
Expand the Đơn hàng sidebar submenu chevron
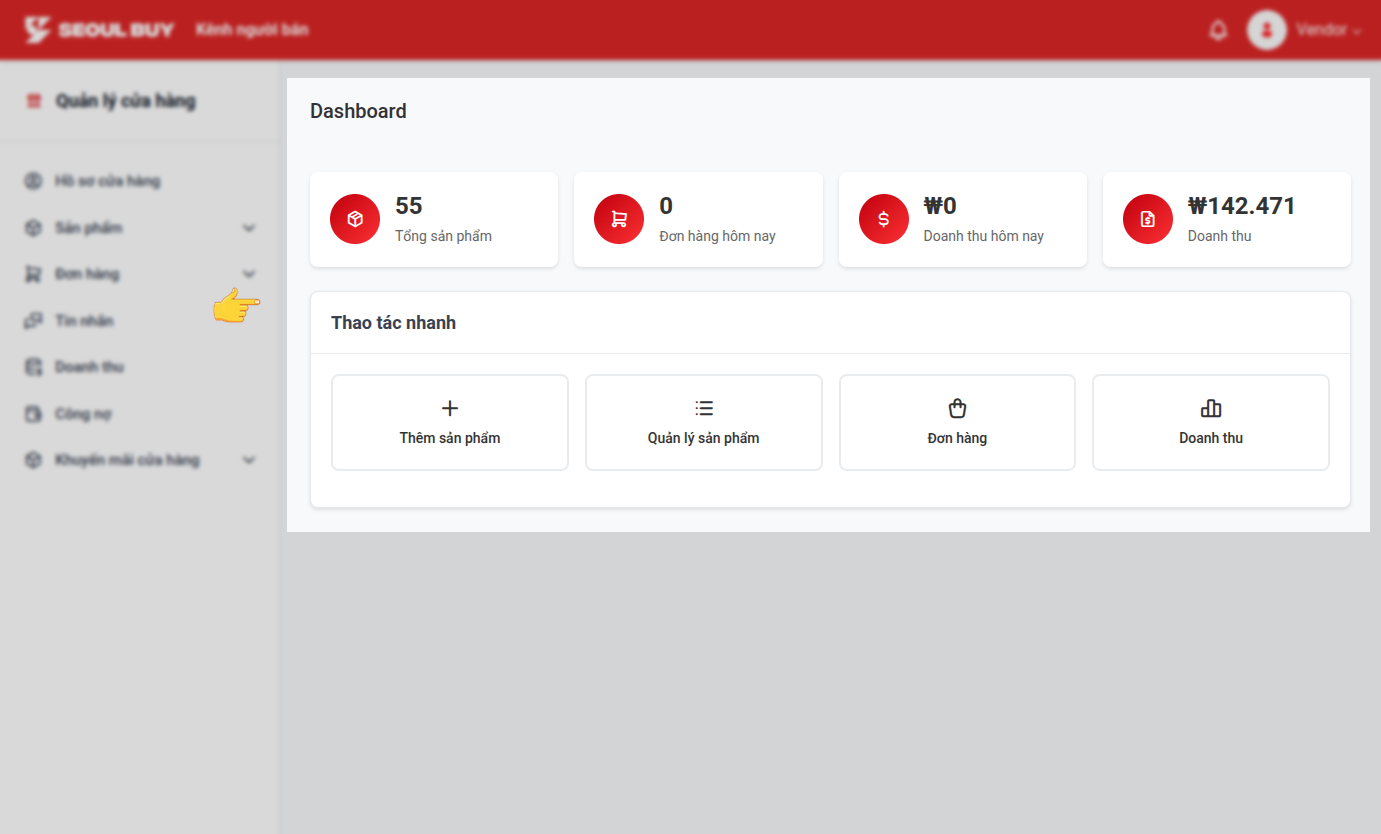click(x=249, y=274)
